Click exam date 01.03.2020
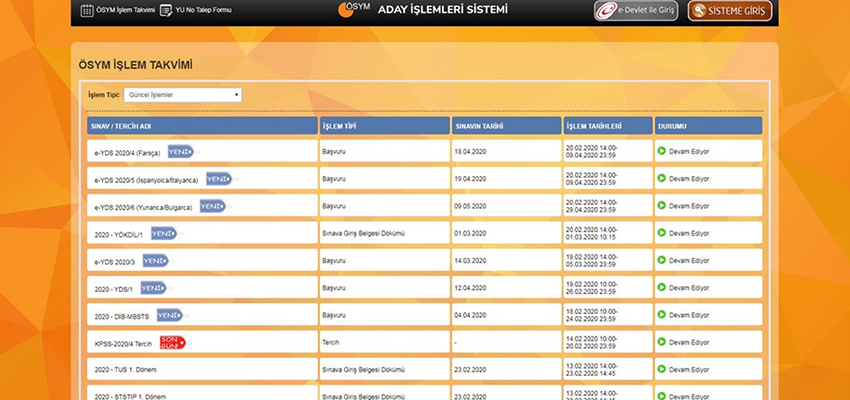 click(x=470, y=234)
